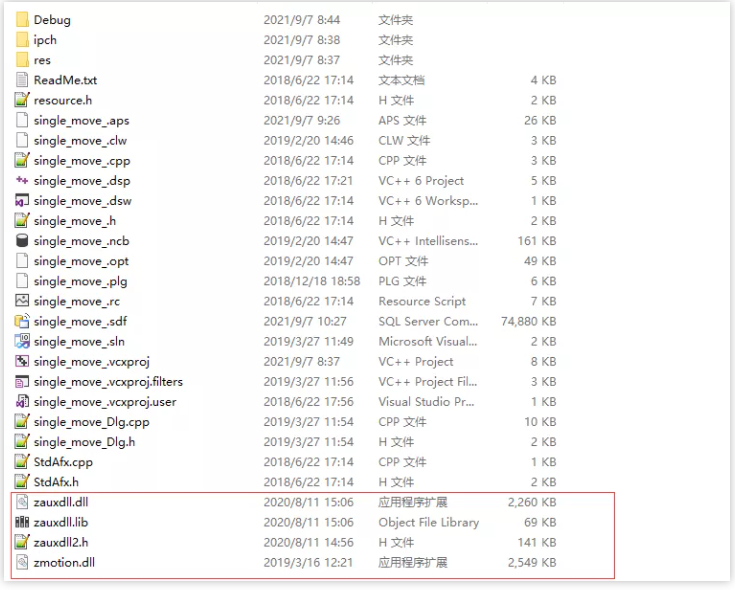Click the res folder icon
The height and width of the screenshot is (590, 735).
pyautogui.click(x=22, y=60)
